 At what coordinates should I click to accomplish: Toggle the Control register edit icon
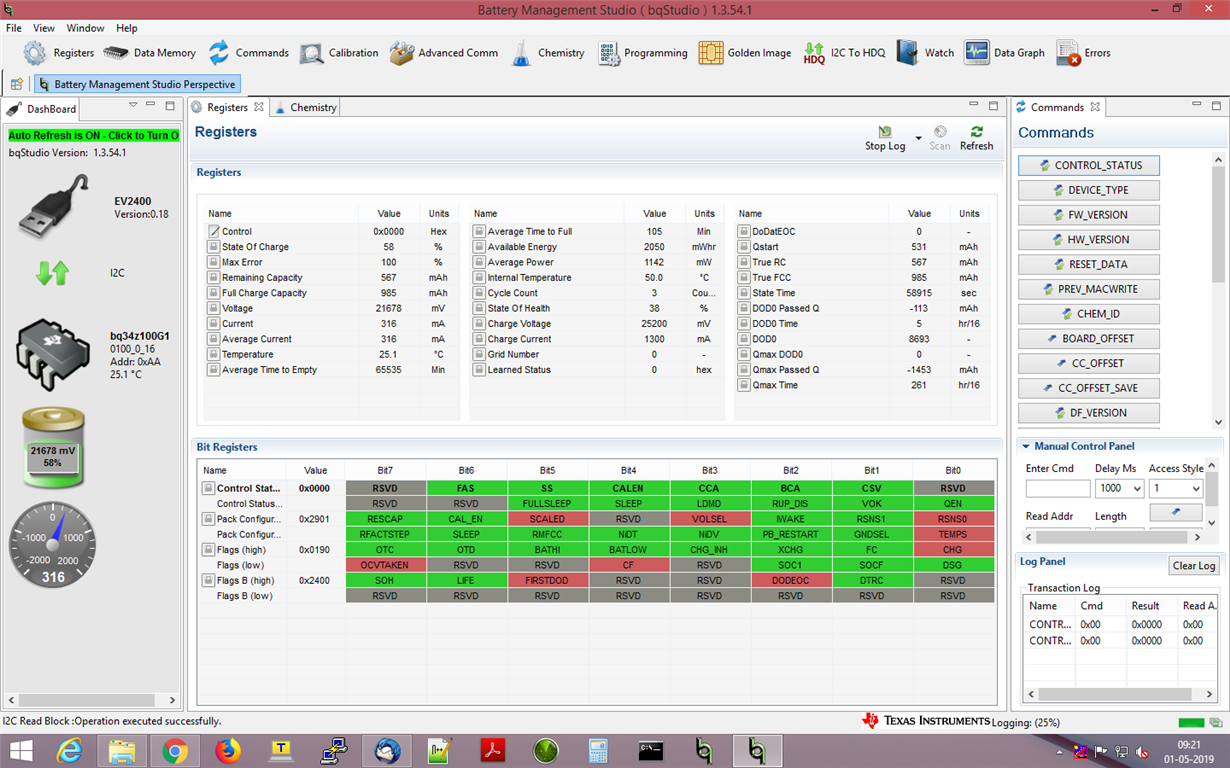[213, 231]
